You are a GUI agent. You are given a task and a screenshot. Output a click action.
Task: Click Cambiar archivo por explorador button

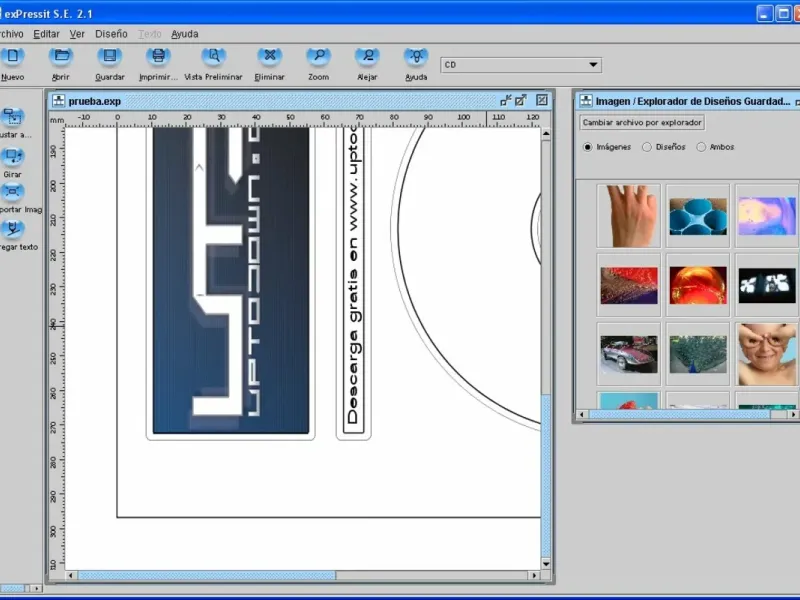tap(642, 122)
